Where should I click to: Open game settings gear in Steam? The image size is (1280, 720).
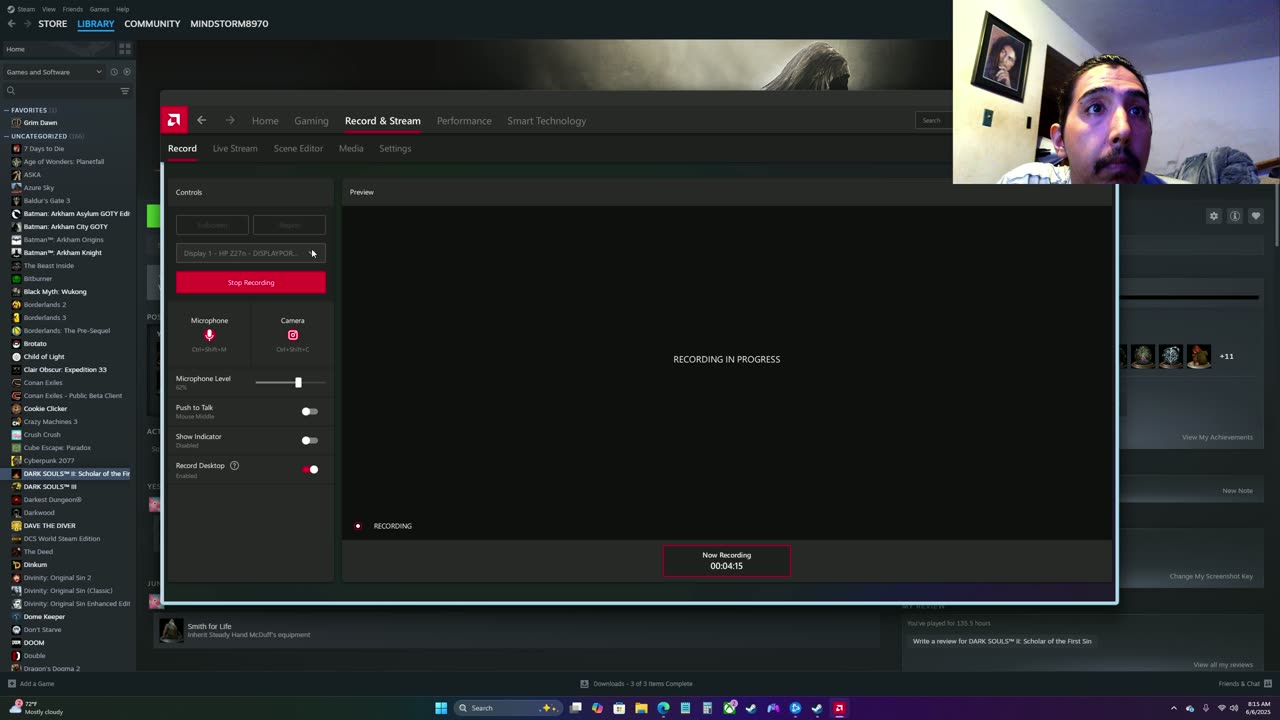[x=1214, y=216]
